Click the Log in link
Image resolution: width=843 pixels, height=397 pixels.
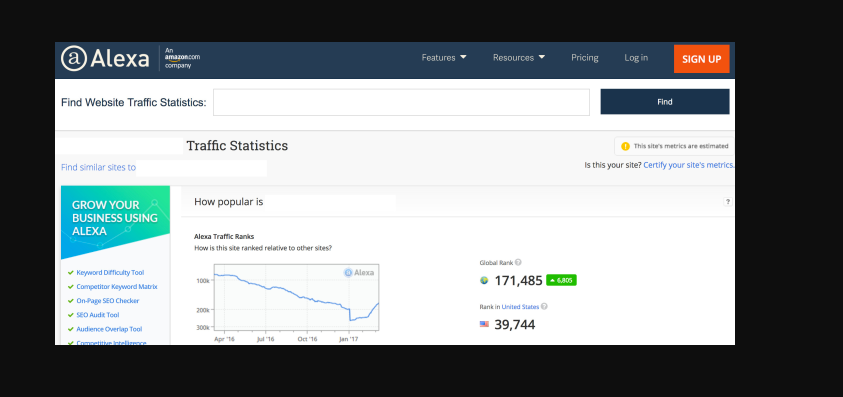tap(636, 58)
